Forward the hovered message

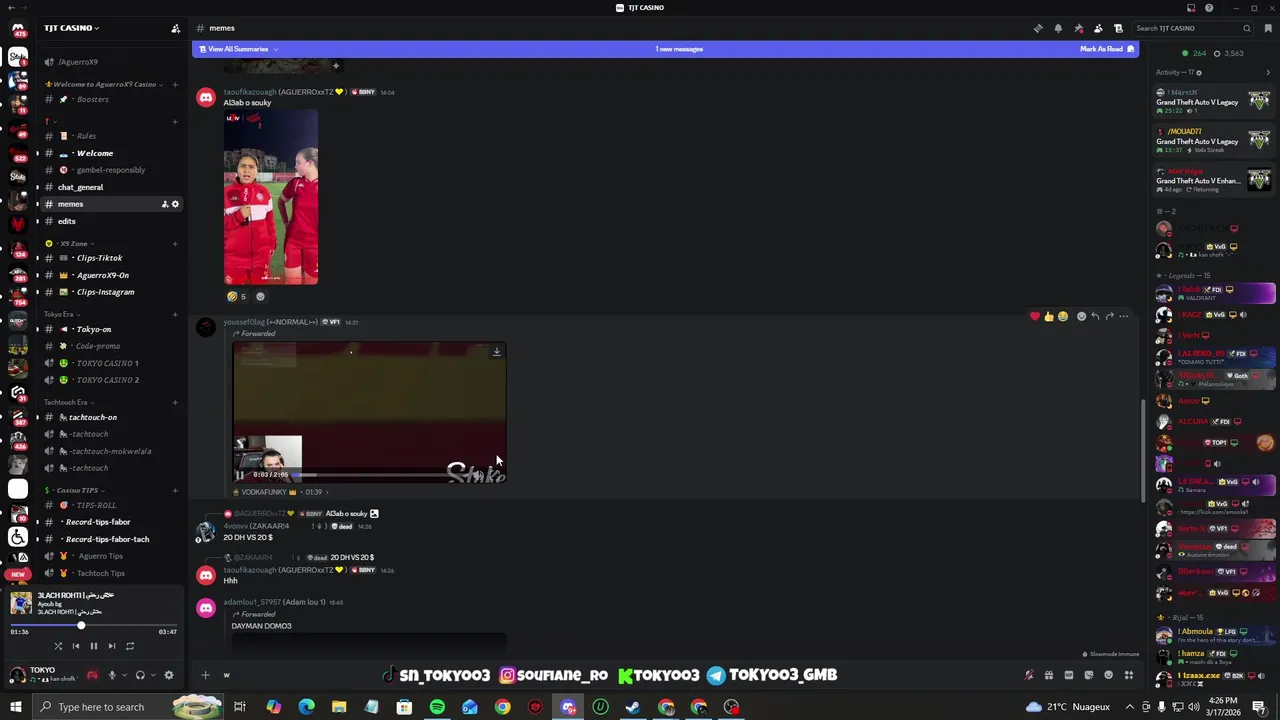tap(1109, 316)
